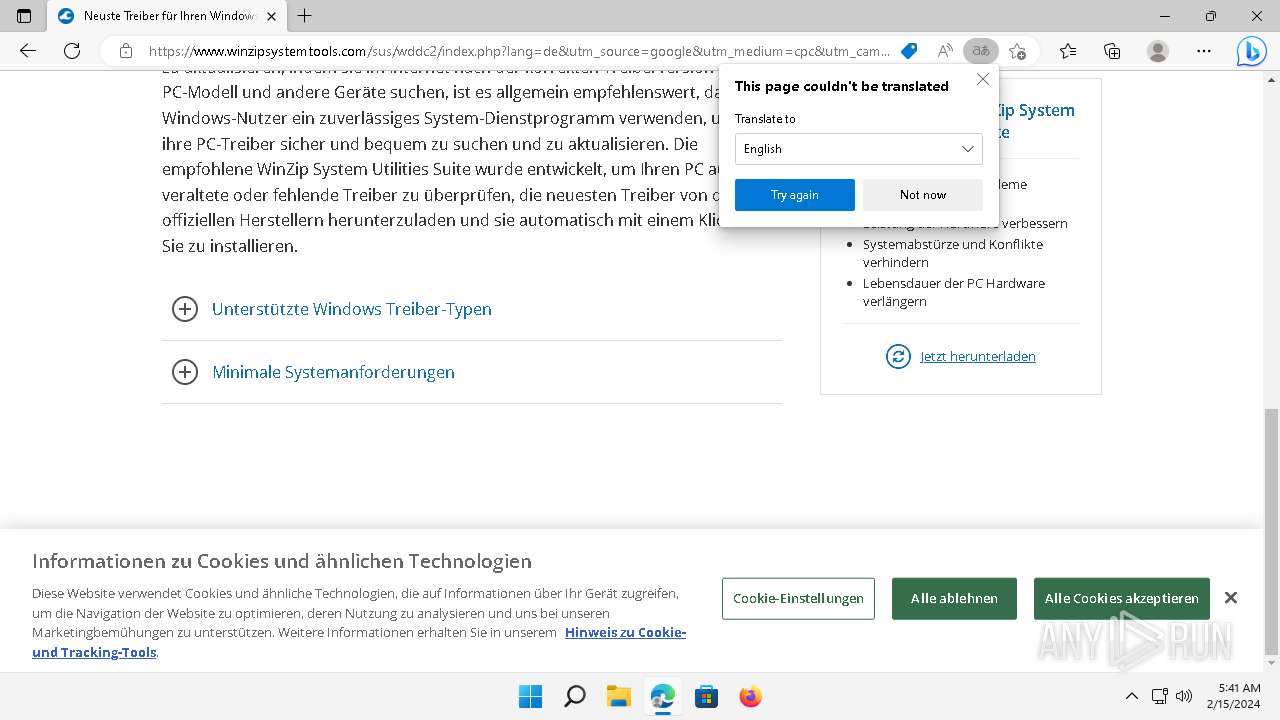Click Alle Cookies akzeptieren button
This screenshot has width=1280, height=720.
tap(1122, 598)
